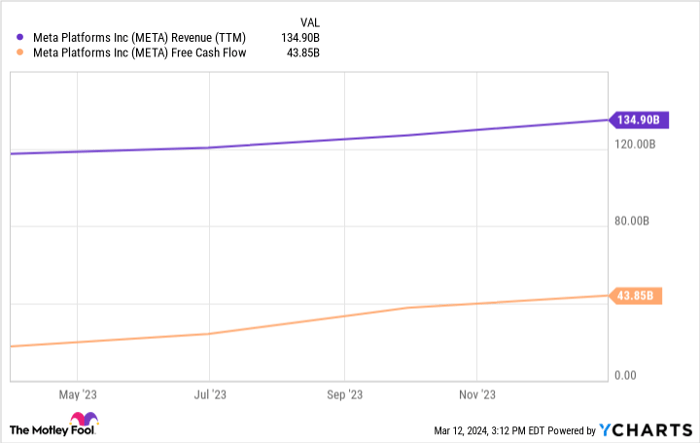Click the Sep '23 x-axis label
Viewport: 700px width, 443px height.
[345, 394]
